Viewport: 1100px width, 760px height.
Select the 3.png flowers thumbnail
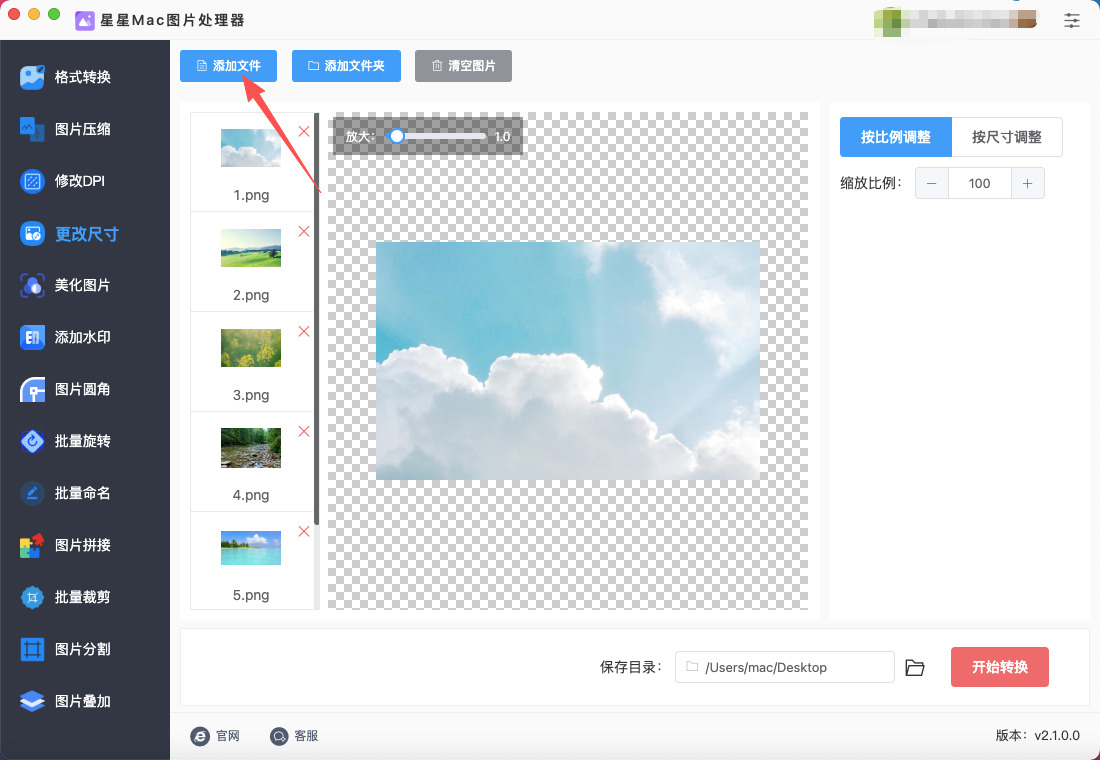[250, 347]
